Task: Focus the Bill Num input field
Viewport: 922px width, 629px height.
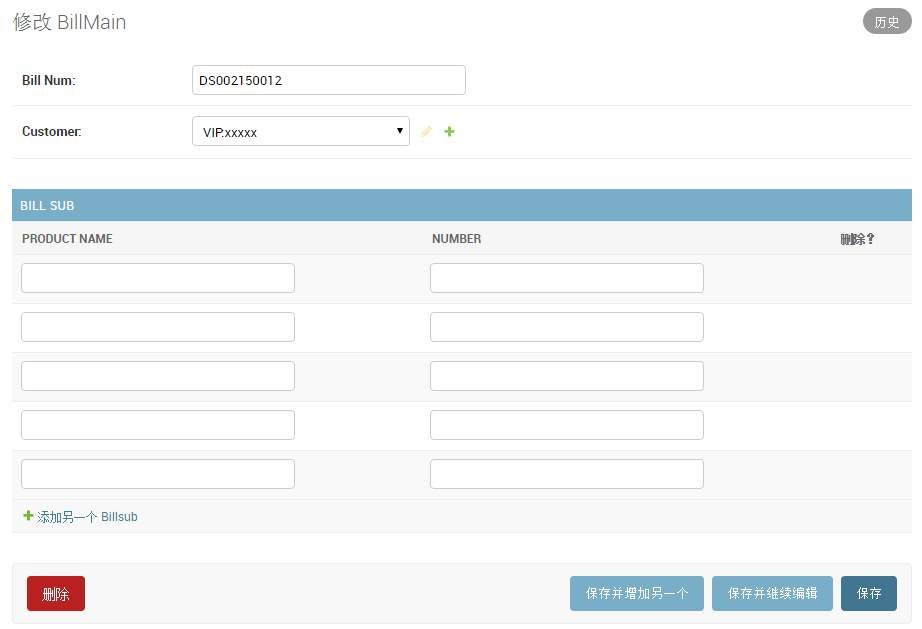Action: [329, 80]
